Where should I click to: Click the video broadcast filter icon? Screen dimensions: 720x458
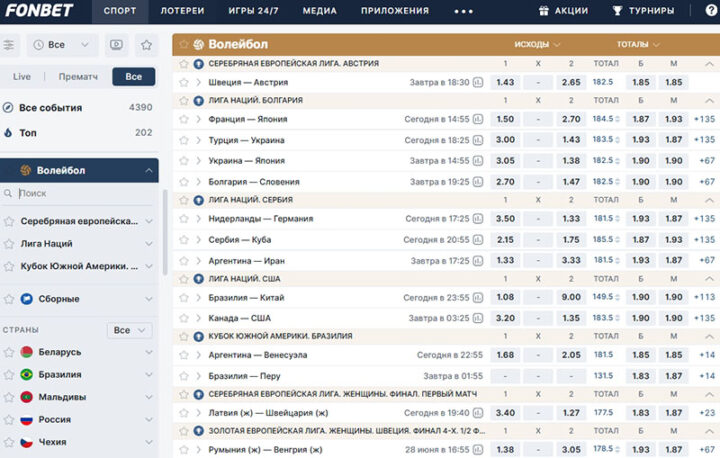117,45
